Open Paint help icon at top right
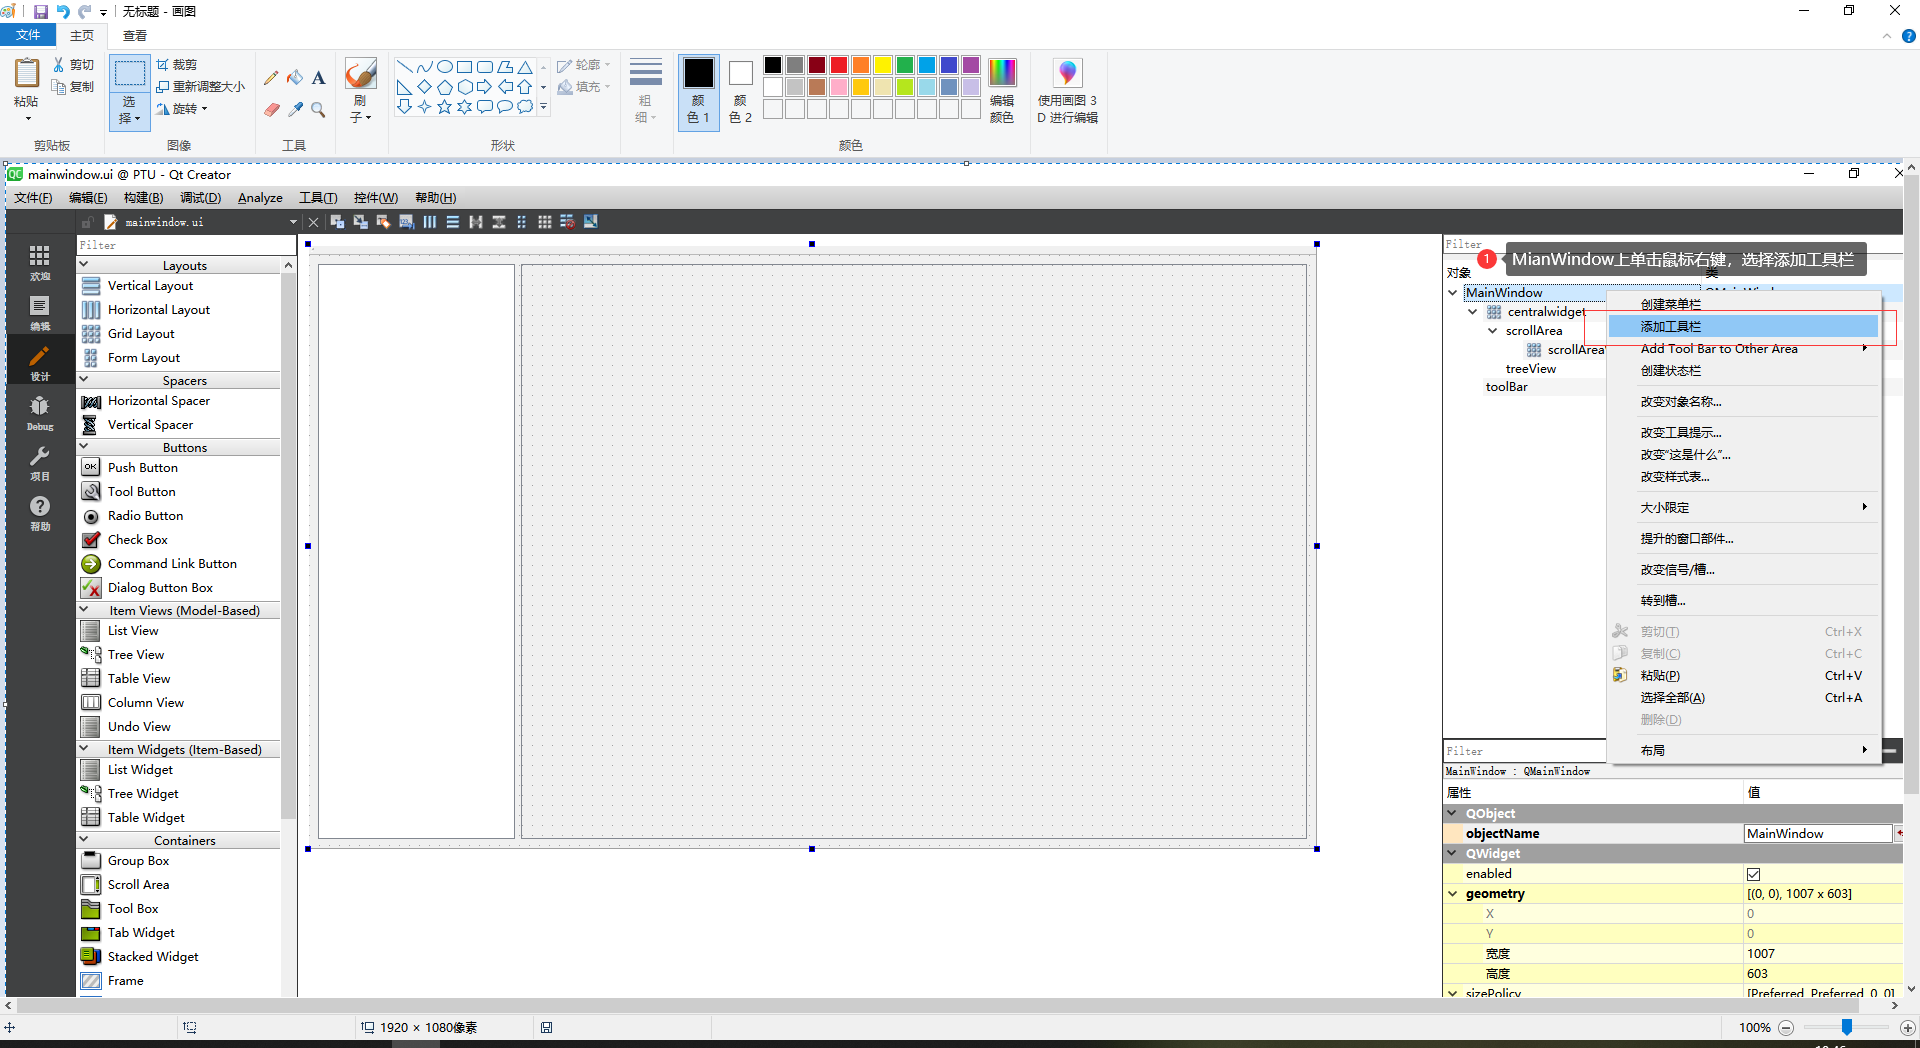This screenshot has height=1048, width=1920. coord(1909,36)
